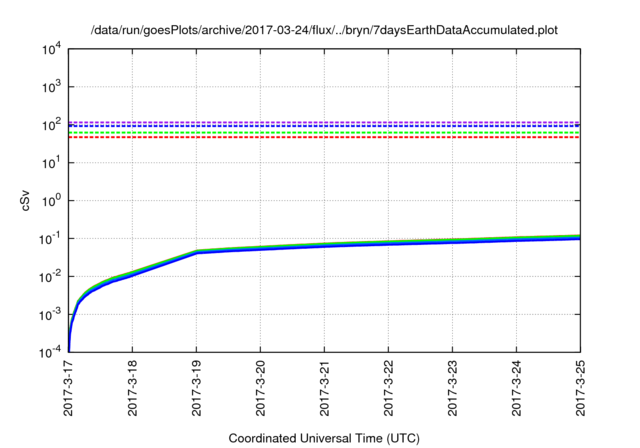640x448 pixels.
Task: Click the Coordinated Universal Time (UTC) label
Action: click(x=324, y=438)
